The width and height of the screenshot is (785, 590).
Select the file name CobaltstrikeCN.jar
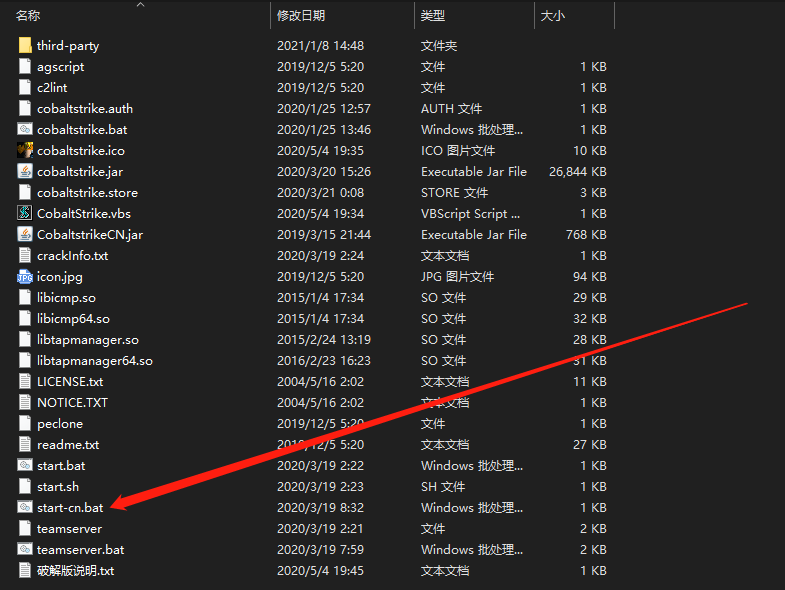coord(90,235)
